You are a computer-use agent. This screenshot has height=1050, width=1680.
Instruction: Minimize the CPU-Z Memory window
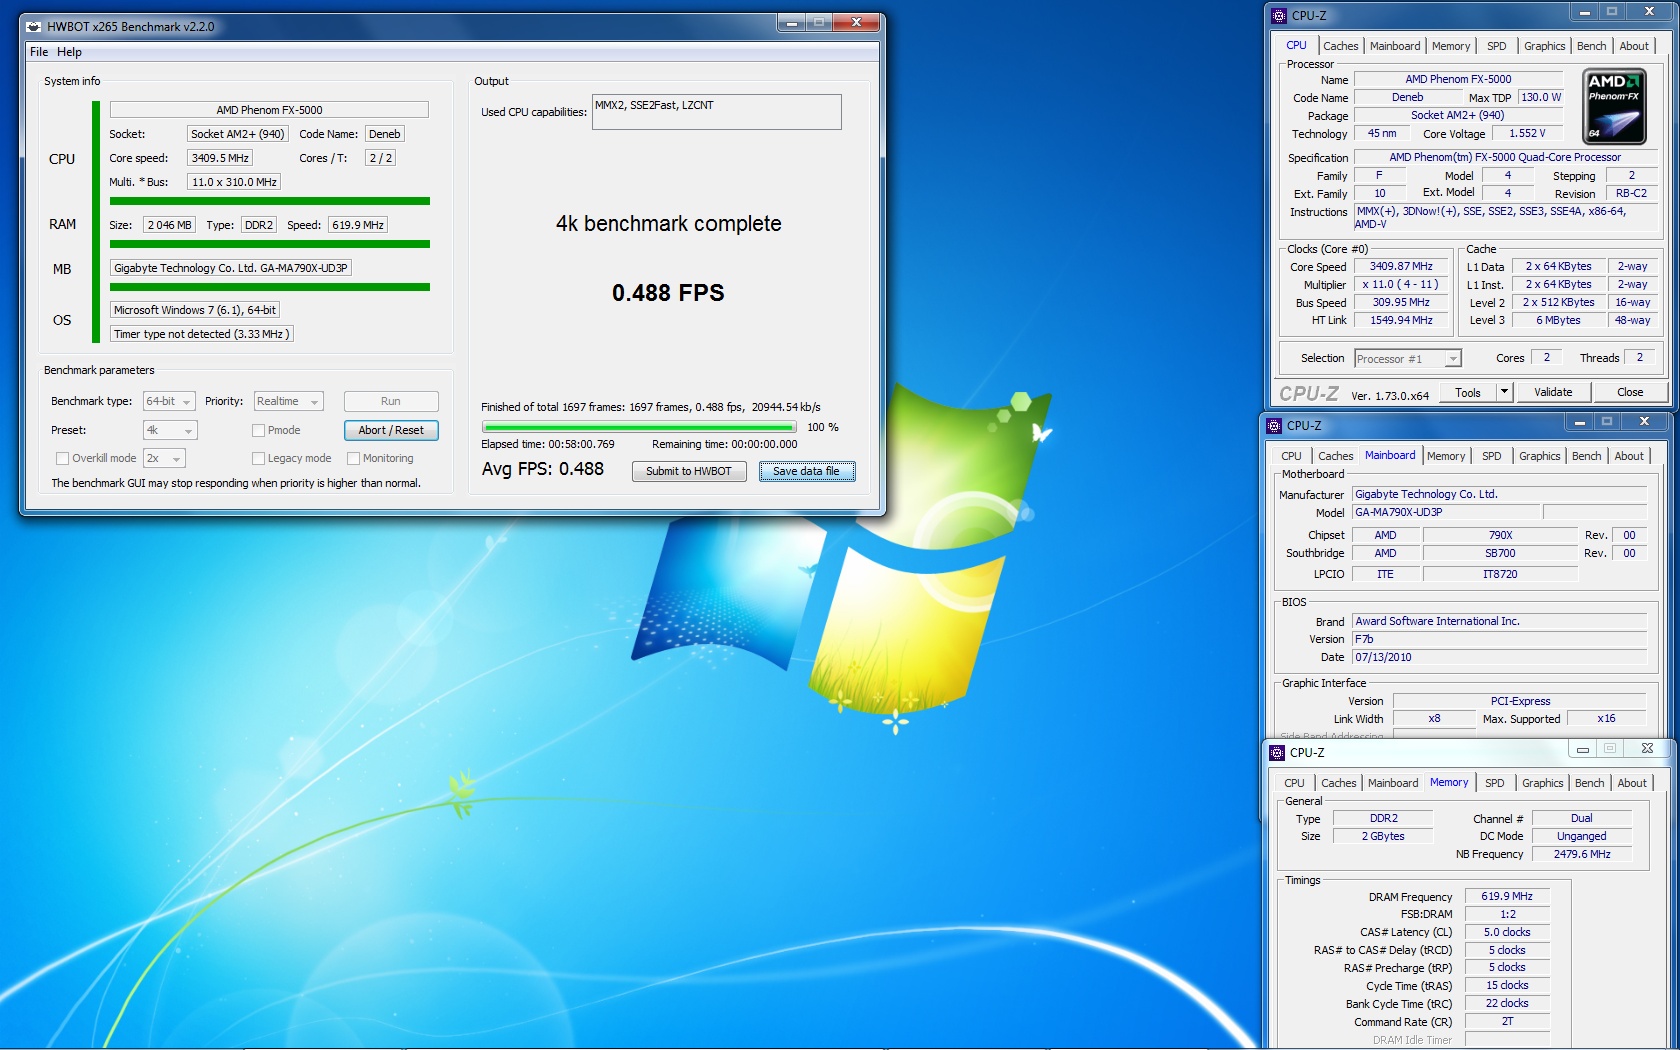[x=1582, y=749]
